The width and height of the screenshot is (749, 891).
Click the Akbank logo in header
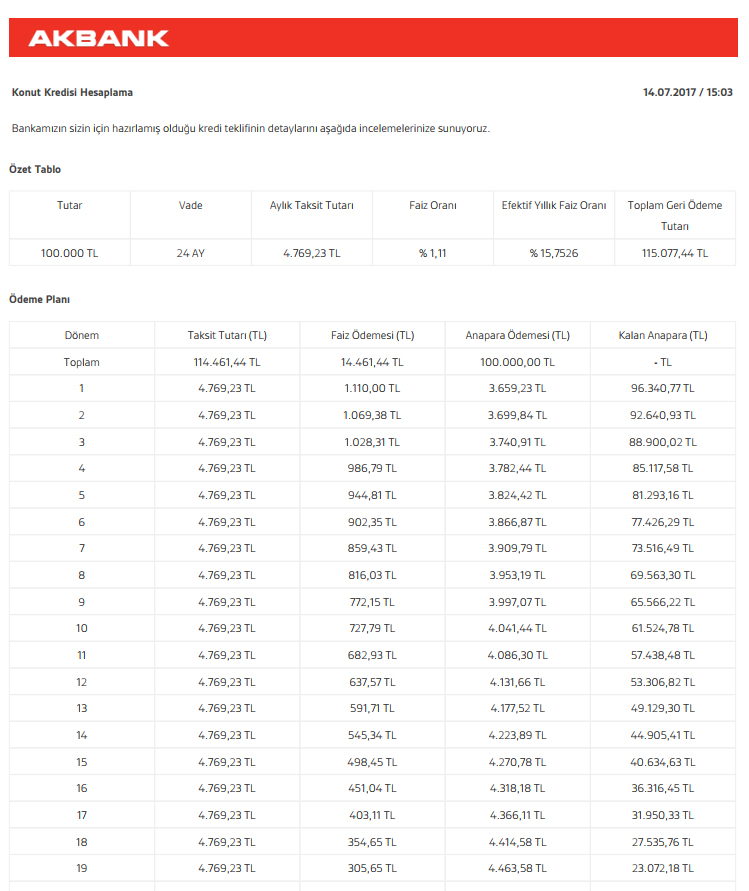98,39
